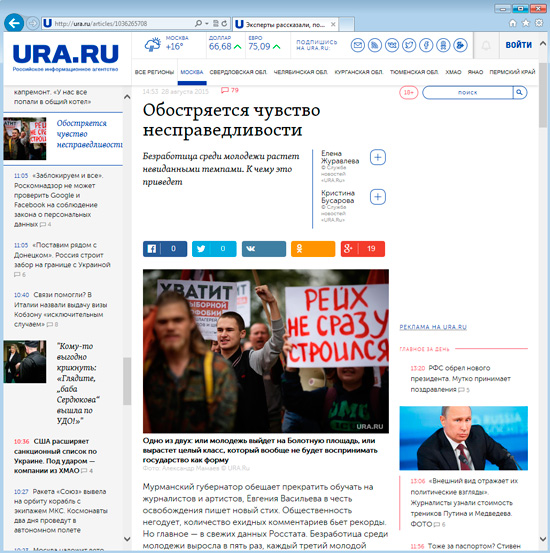The image size is (550, 553).
Task: Open news '«Поставим рядом с Донецком»'
Action: (x=62, y=259)
